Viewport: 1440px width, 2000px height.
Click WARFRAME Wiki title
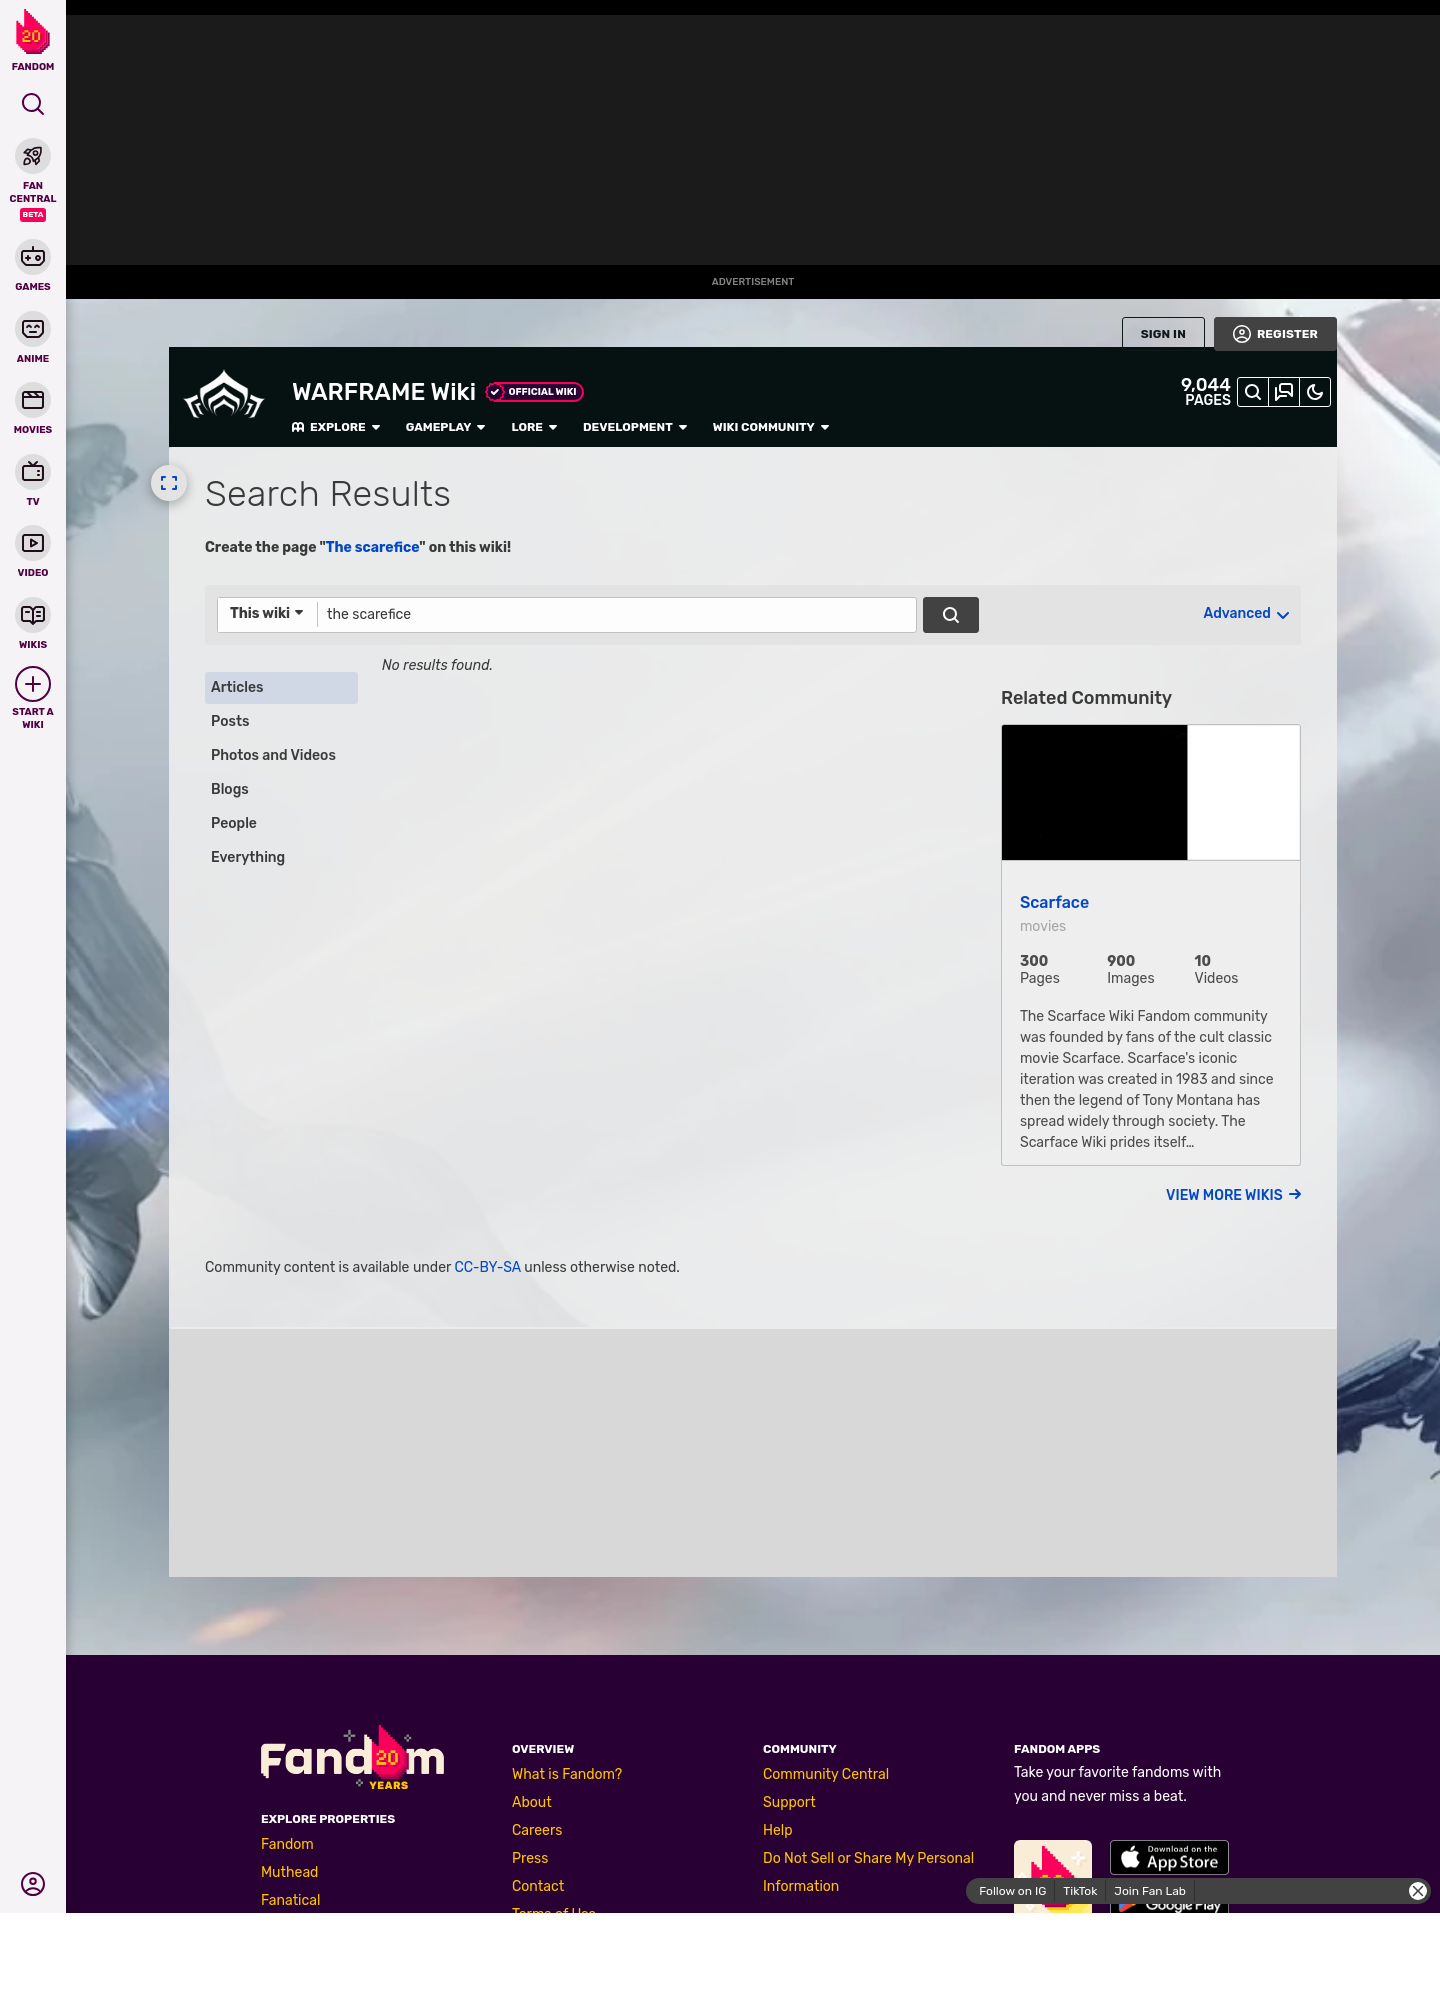384,392
